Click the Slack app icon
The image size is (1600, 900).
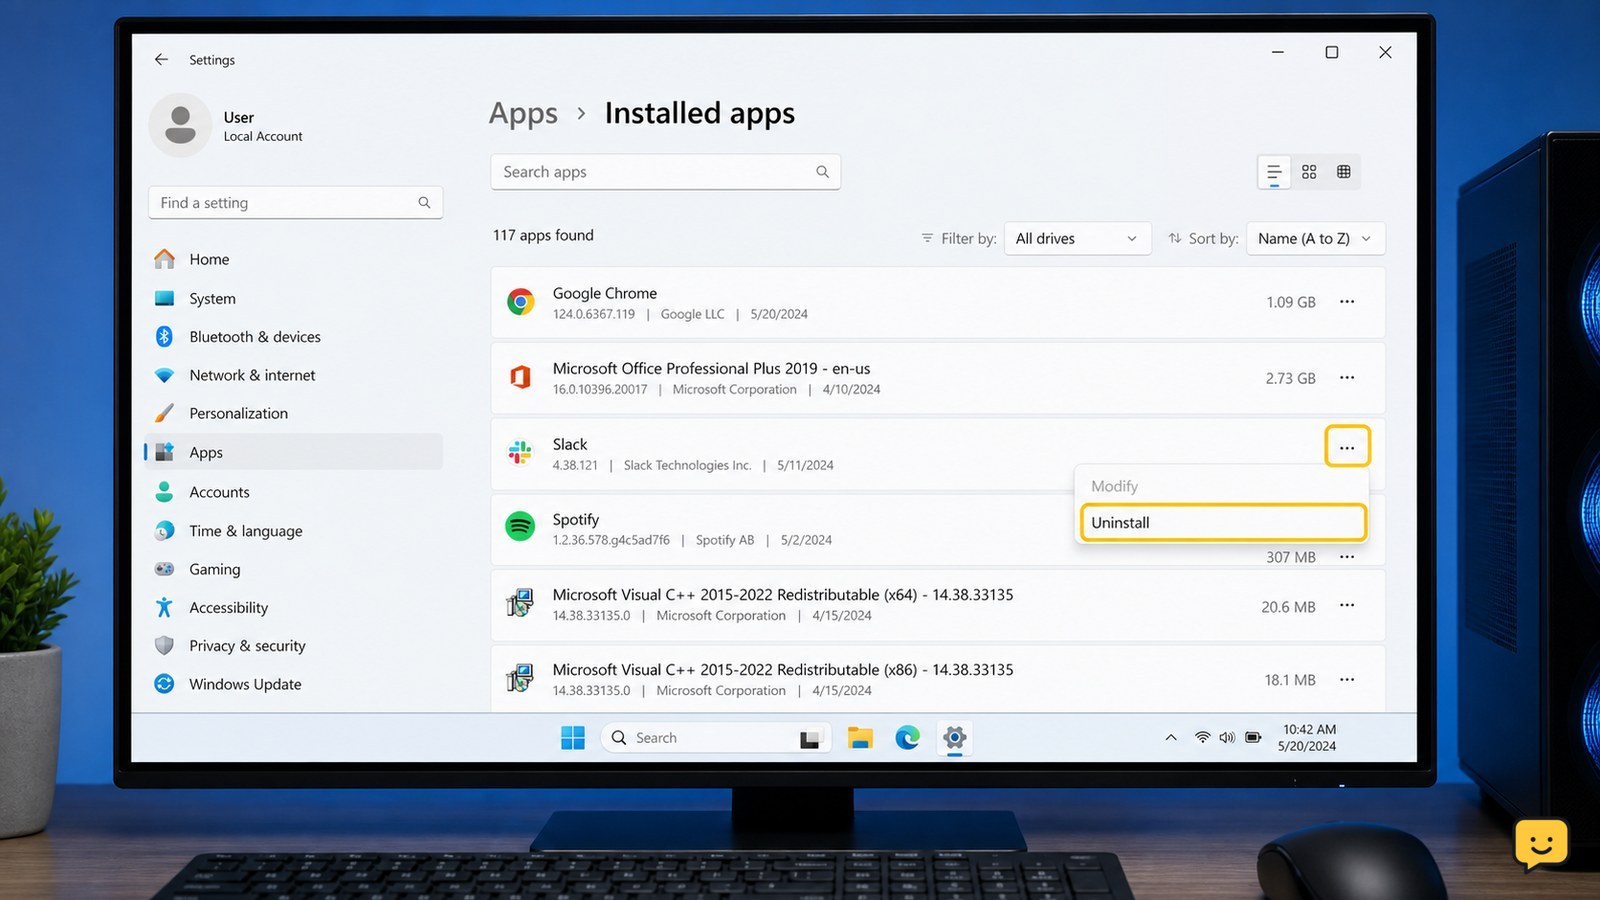(520, 452)
